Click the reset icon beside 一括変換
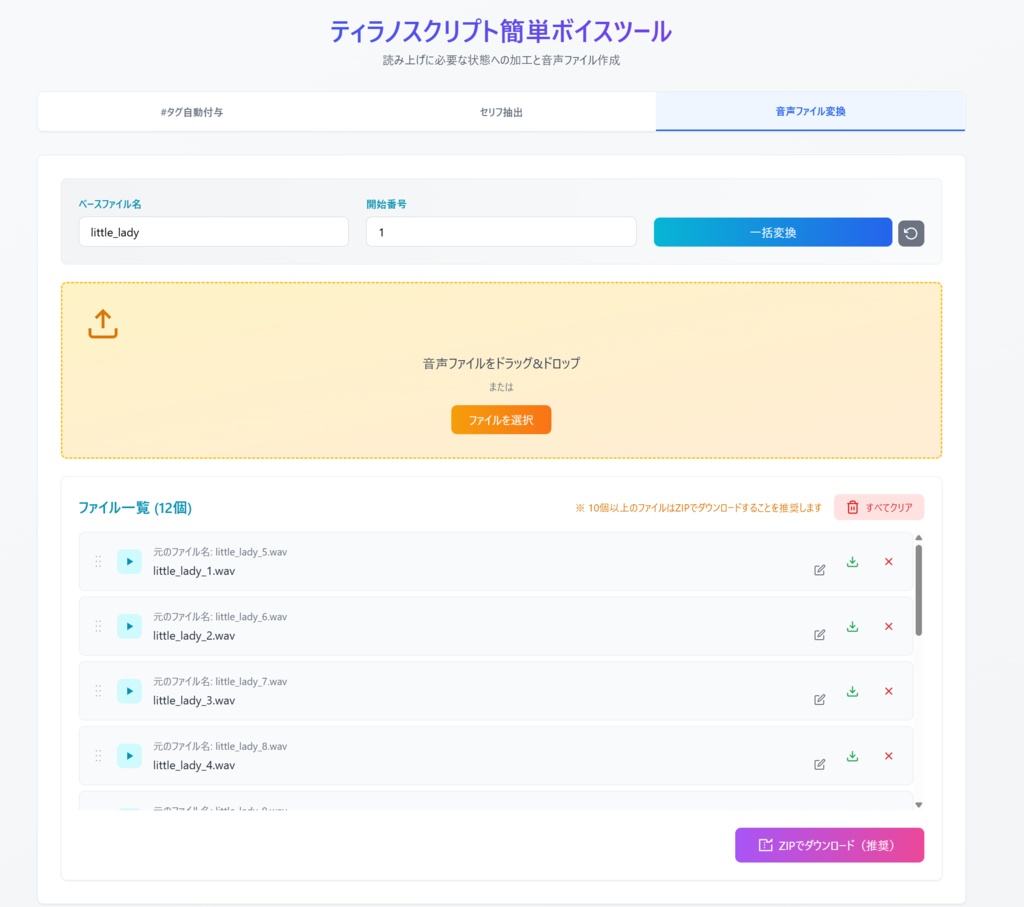Image resolution: width=1024 pixels, height=907 pixels. click(x=910, y=231)
